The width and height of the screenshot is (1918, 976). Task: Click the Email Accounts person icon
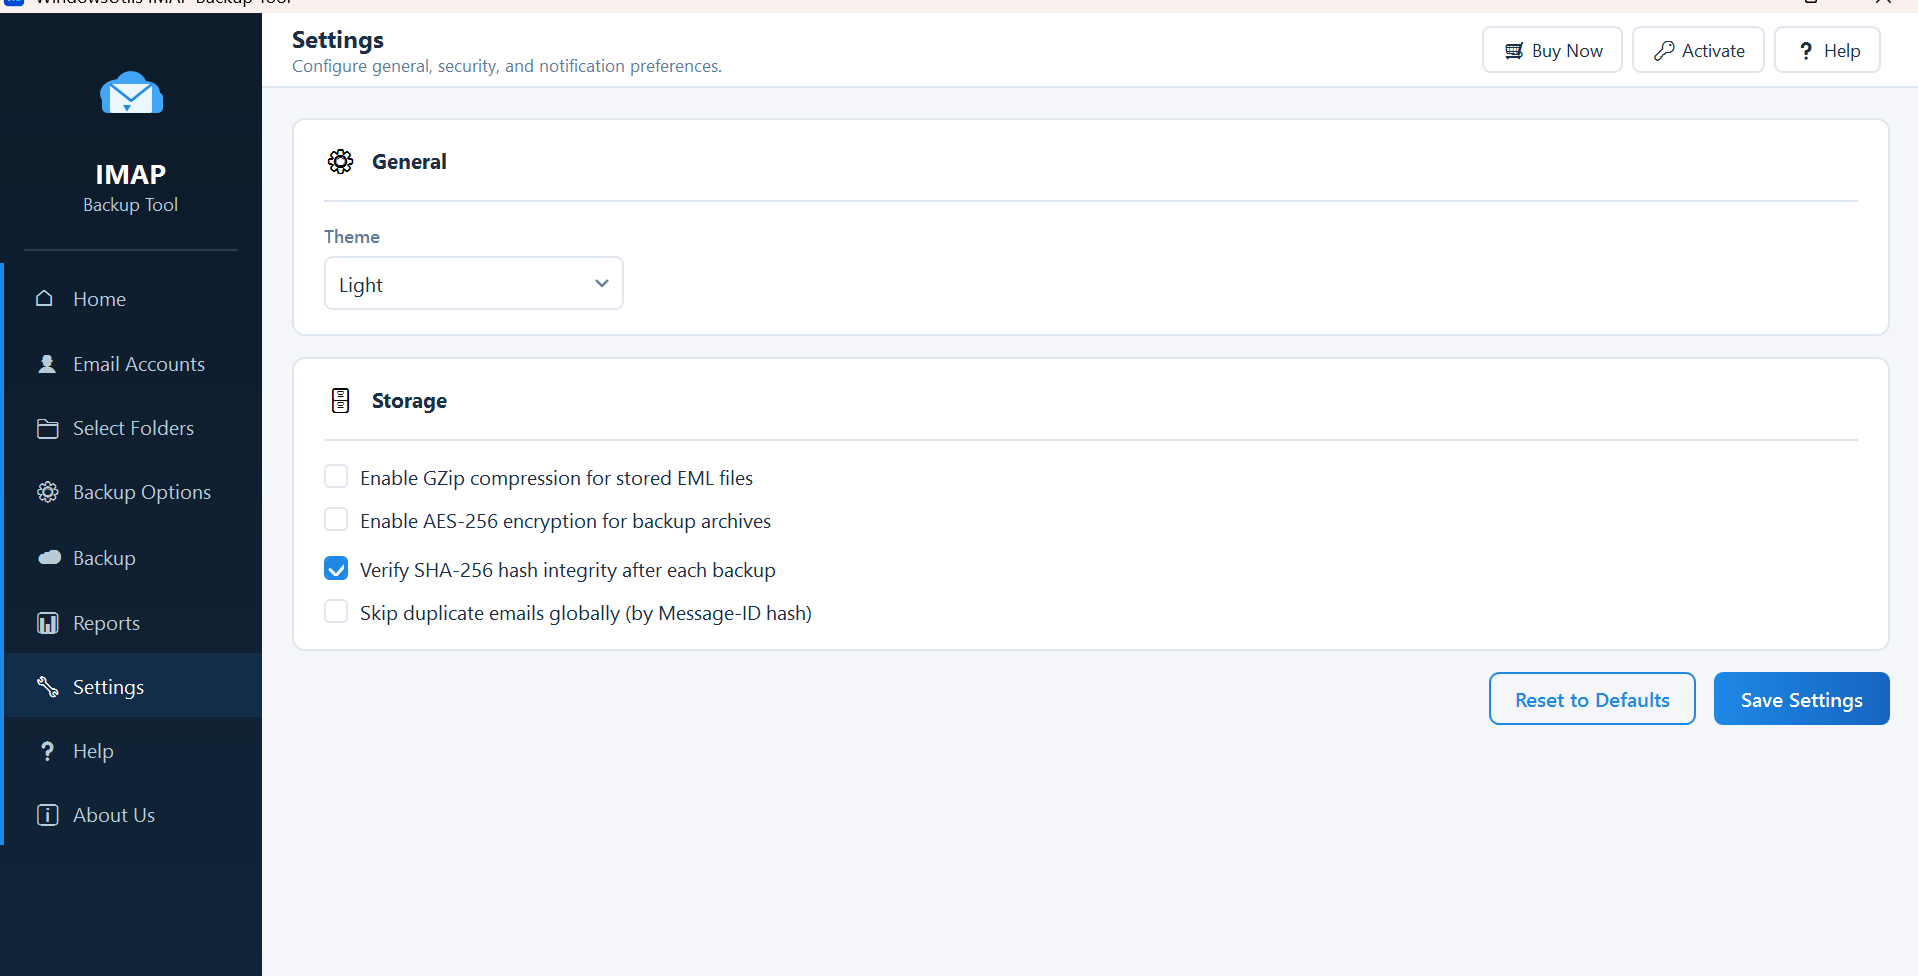[x=47, y=364]
